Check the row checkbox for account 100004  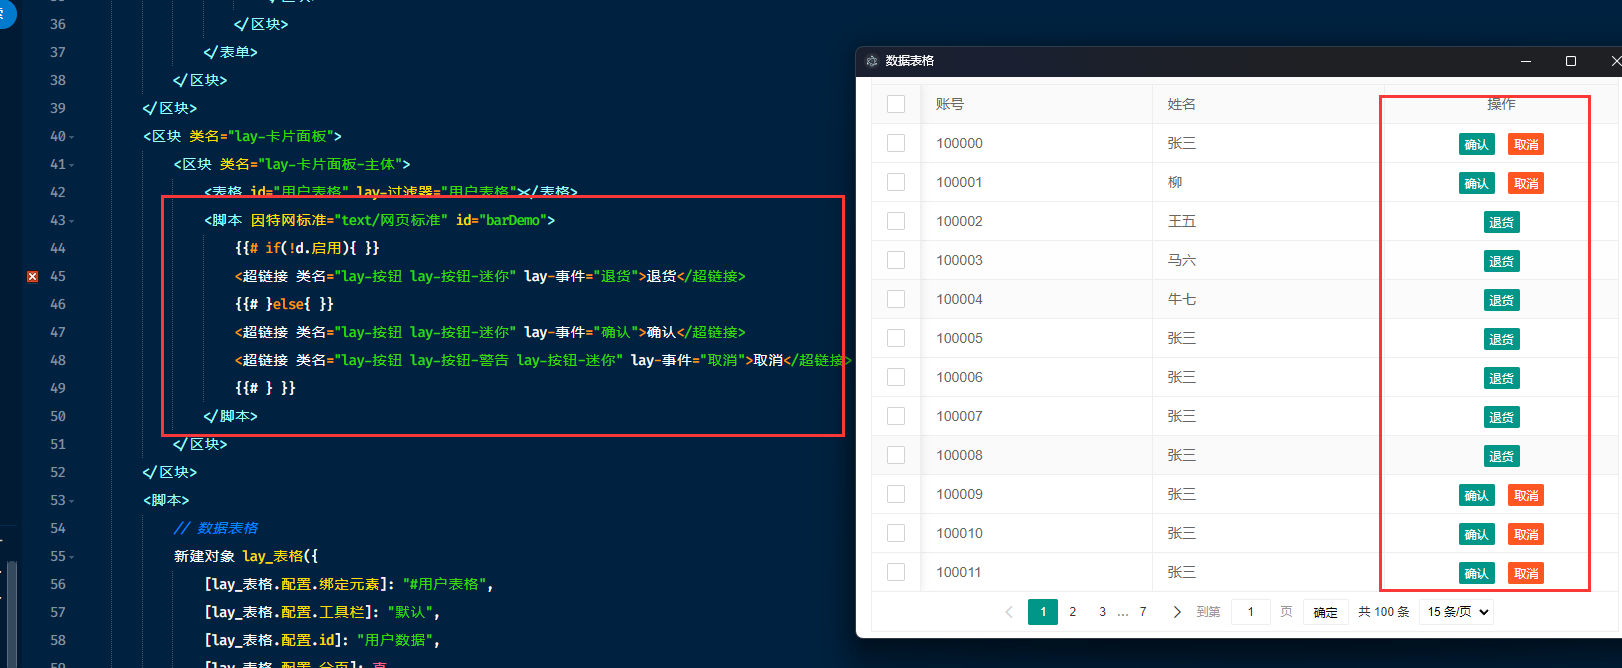(x=896, y=299)
